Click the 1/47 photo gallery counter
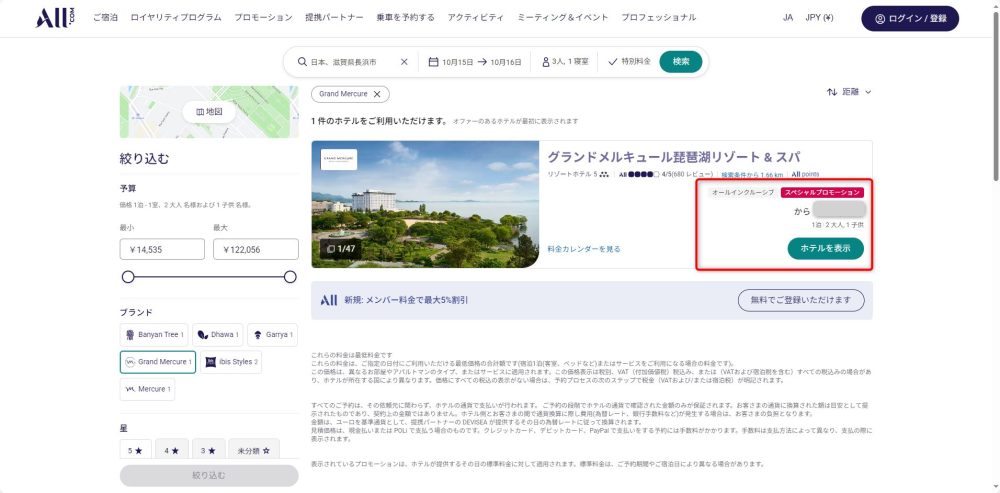This screenshot has height=493, width=1000. pos(341,249)
